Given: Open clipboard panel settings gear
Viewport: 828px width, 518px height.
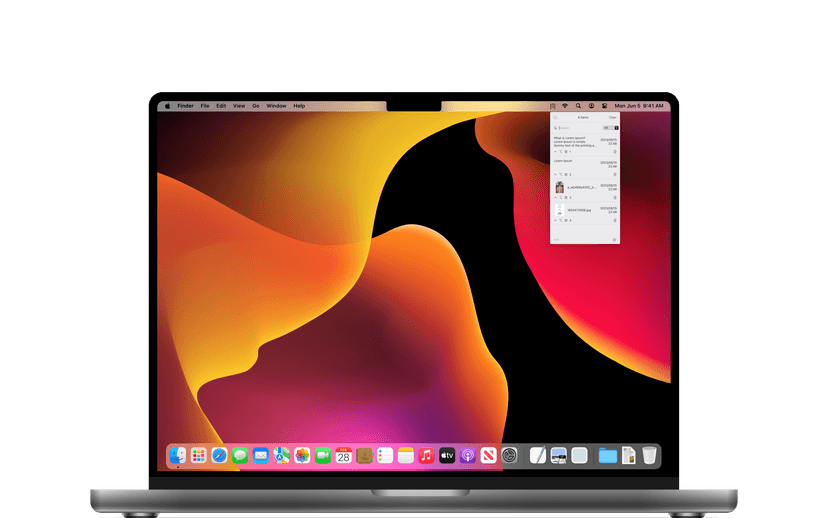Looking at the screenshot, I should (615, 240).
